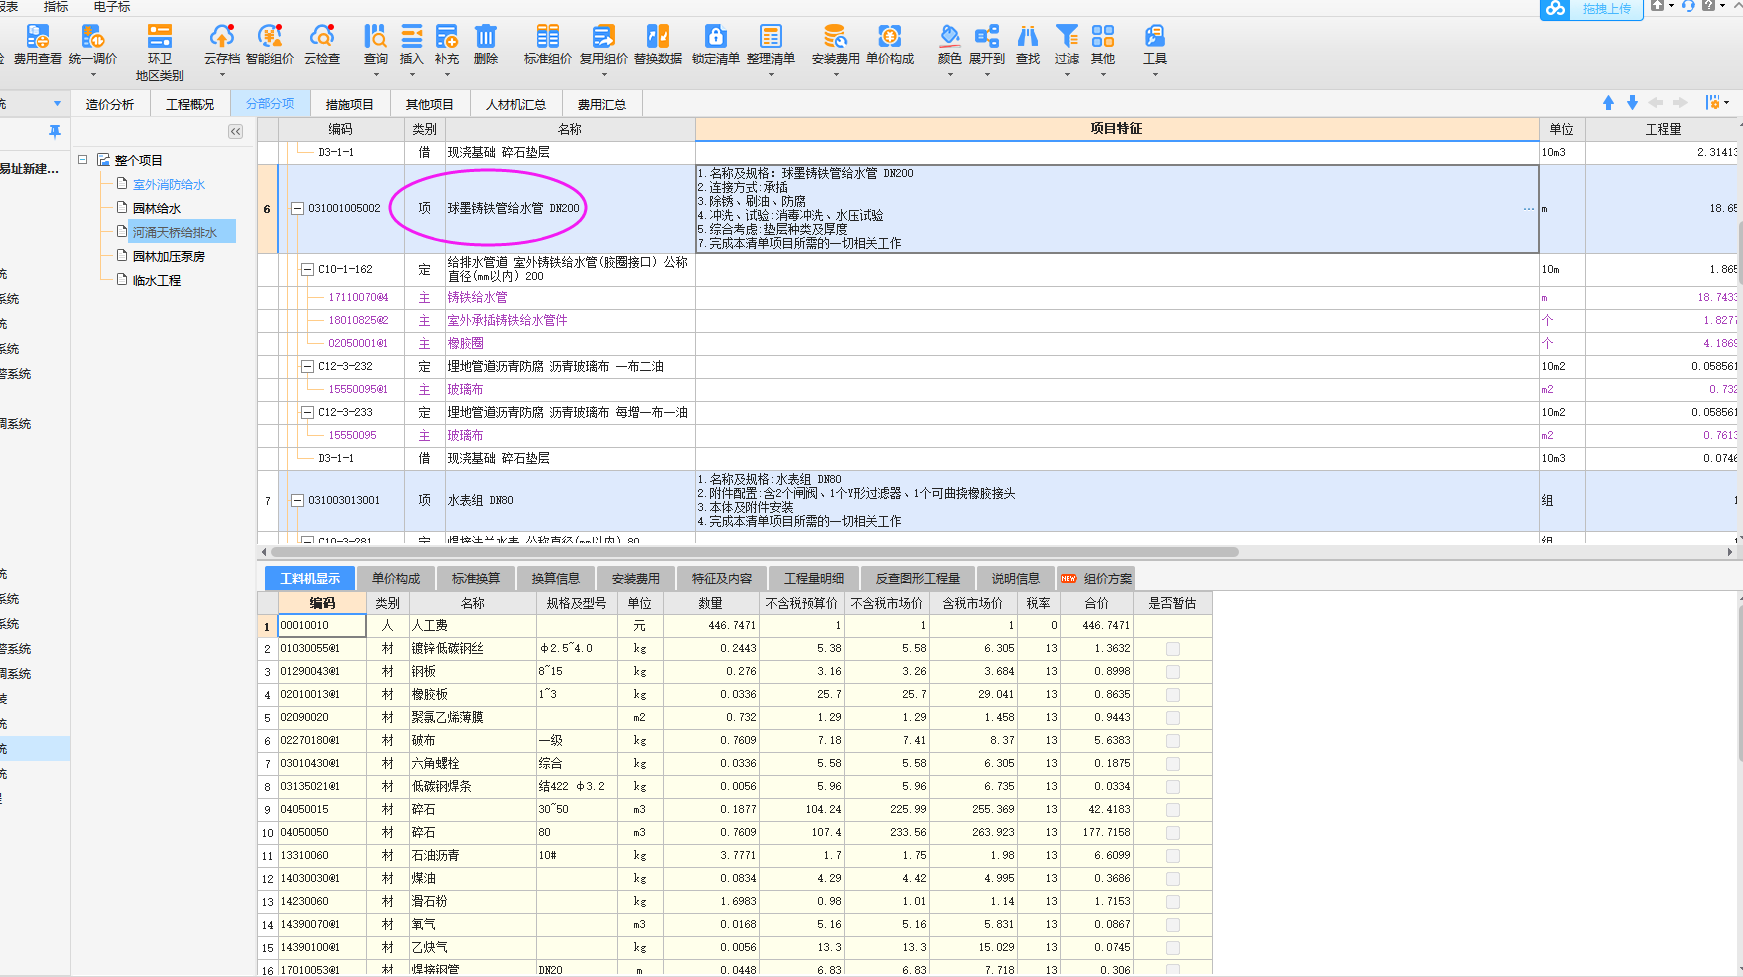This screenshot has width=1743, height=977.
Task: Move row up with blue arrow
Action: (1608, 103)
